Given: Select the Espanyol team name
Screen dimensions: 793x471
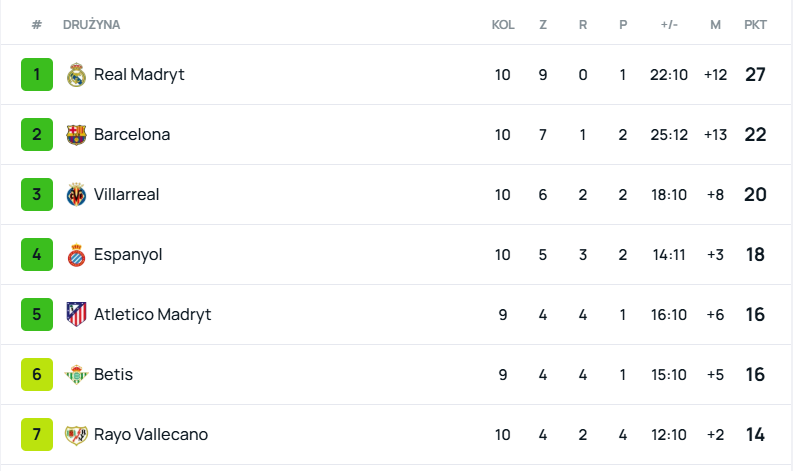Looking at the screenshot, I should 128,255.
